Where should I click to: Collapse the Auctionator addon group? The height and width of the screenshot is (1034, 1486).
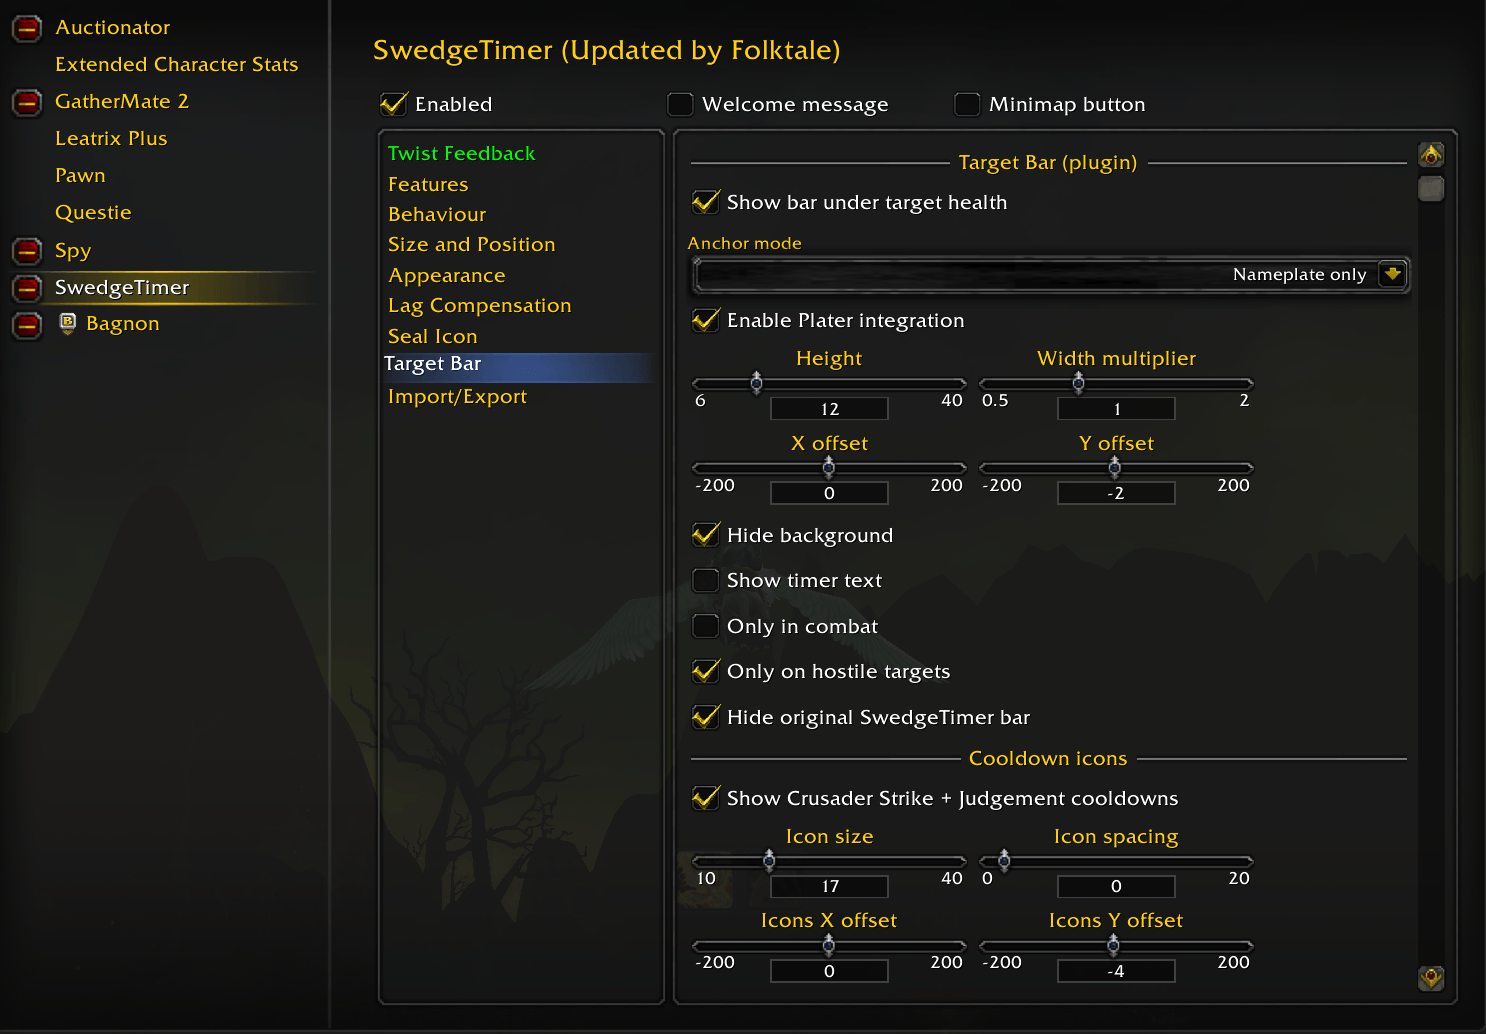(27, 28)
